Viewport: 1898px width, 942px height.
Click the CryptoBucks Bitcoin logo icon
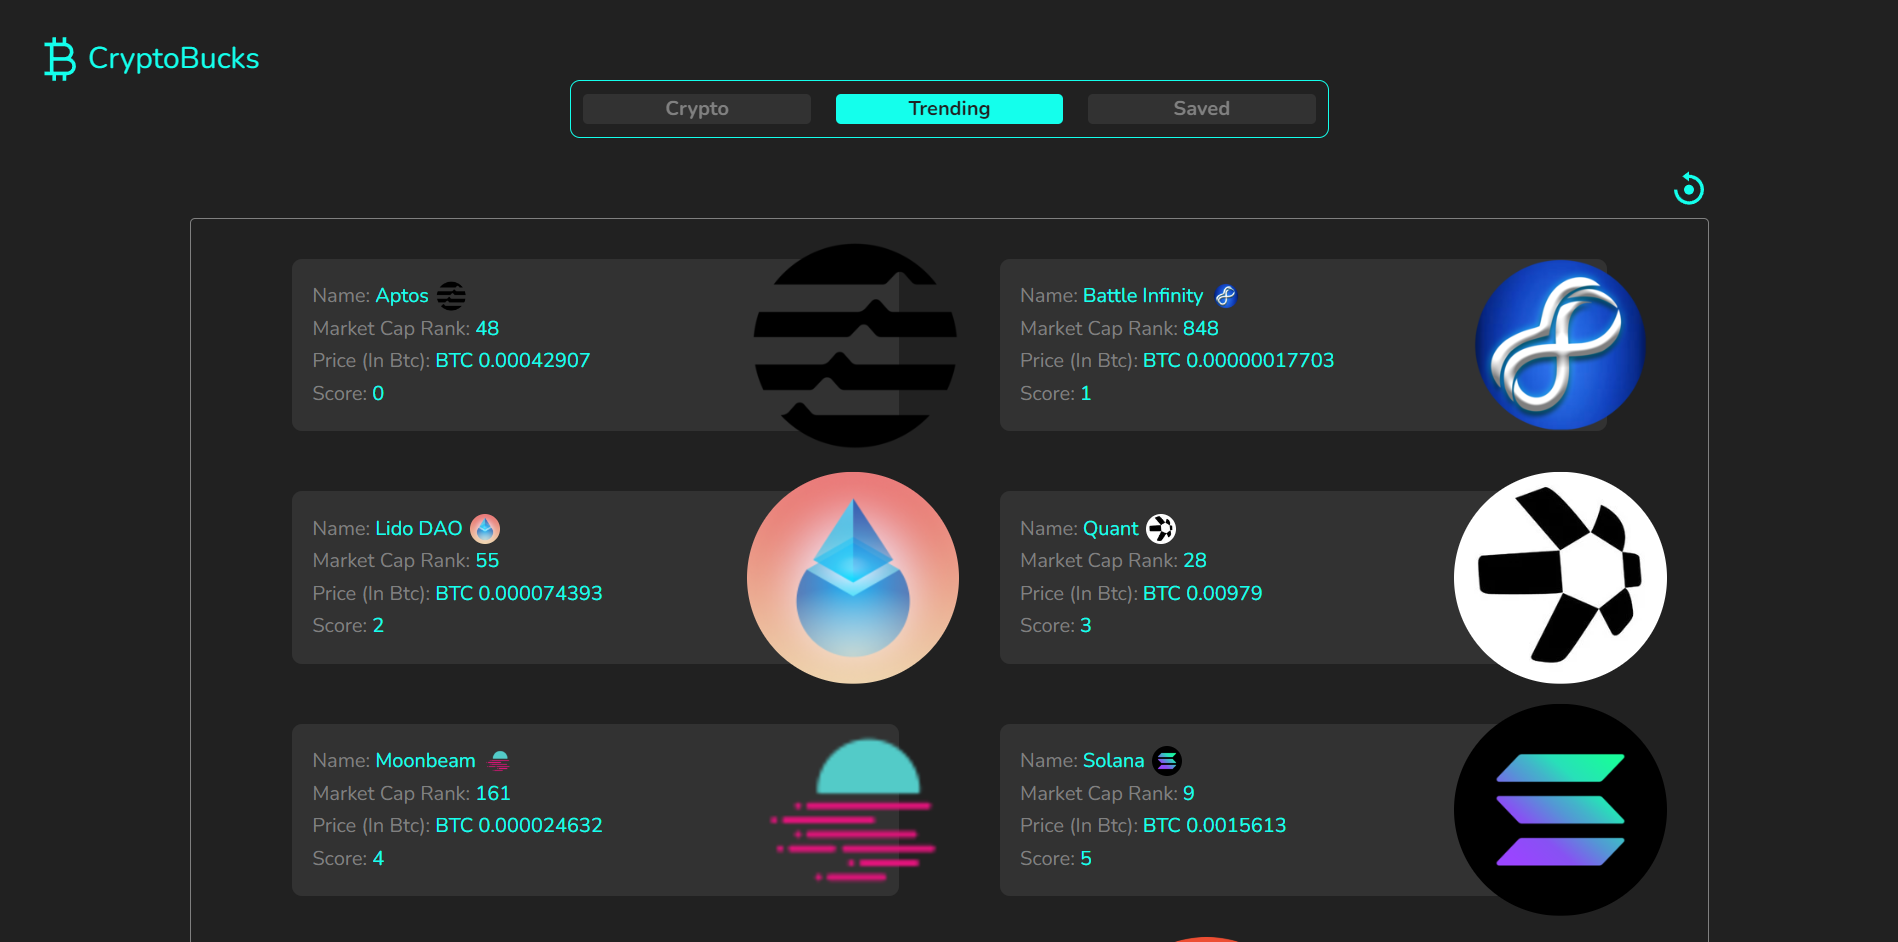[60, 59]
